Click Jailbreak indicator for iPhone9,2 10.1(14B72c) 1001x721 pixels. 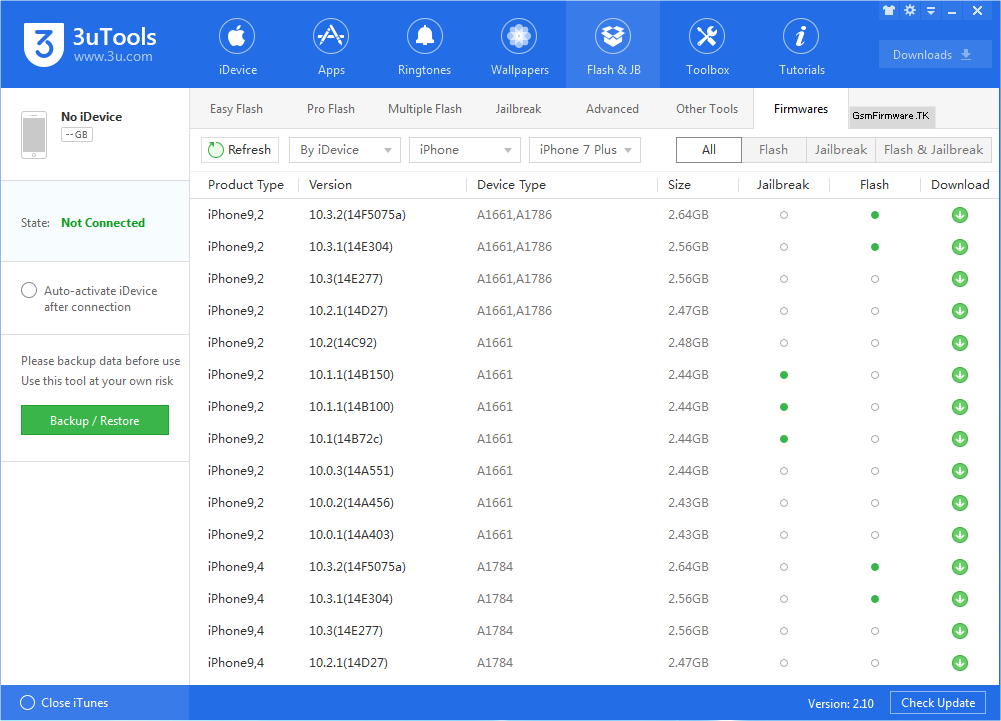point(784,439)
